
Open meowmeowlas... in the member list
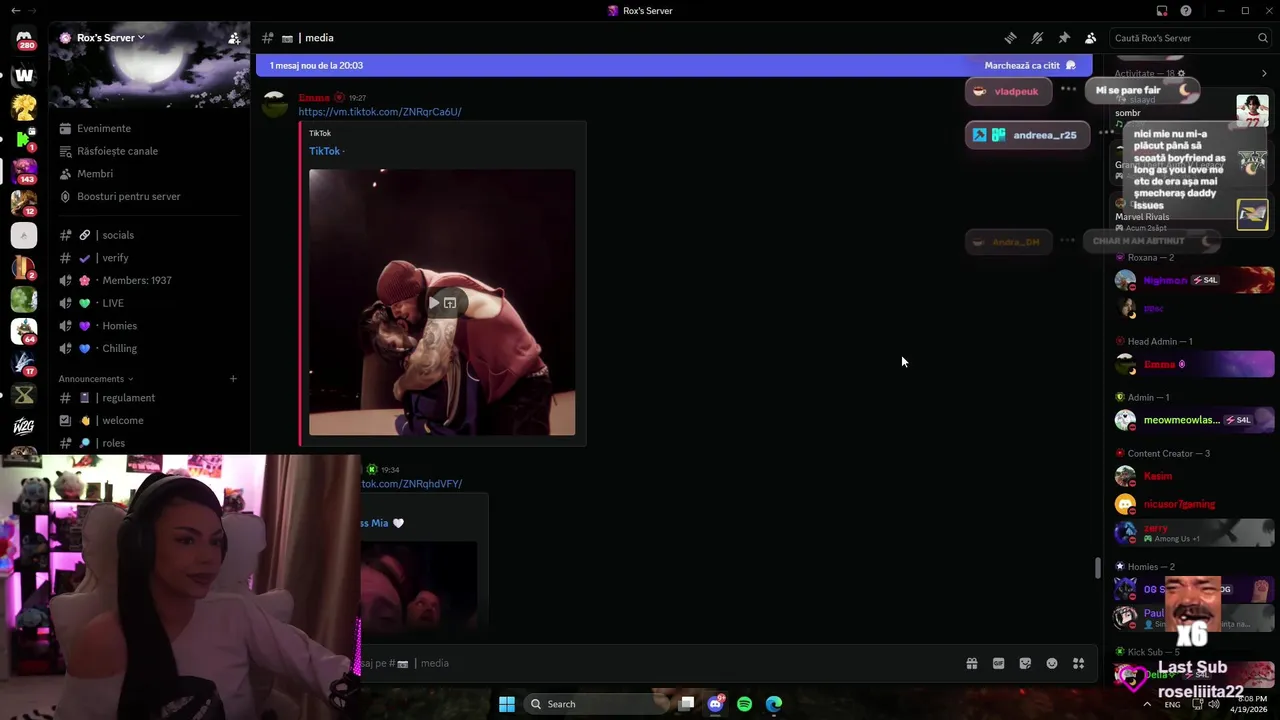(x=1193, y=420)
